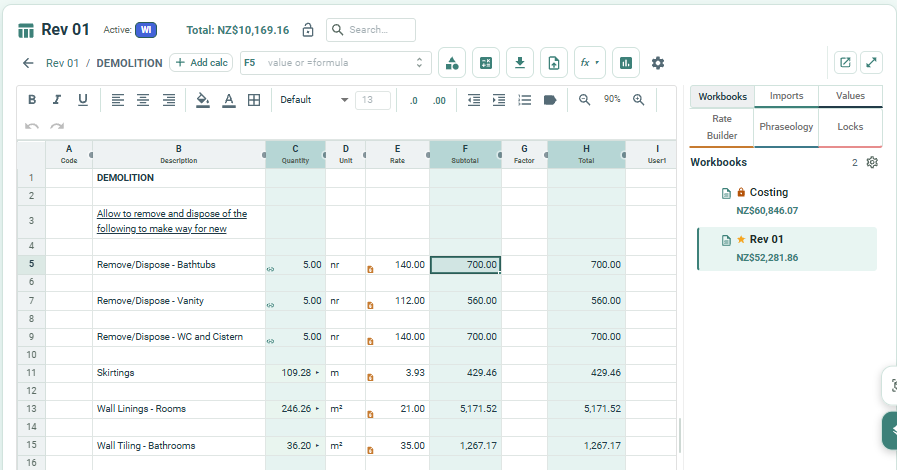Increase decimal places button
The image size is (897, 470).
(x=439, y=101)
